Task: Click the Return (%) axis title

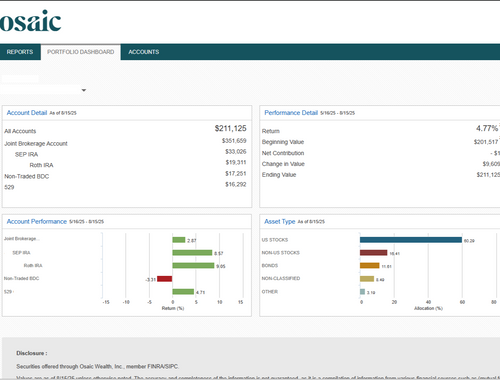Action: (x=173, y=308)
